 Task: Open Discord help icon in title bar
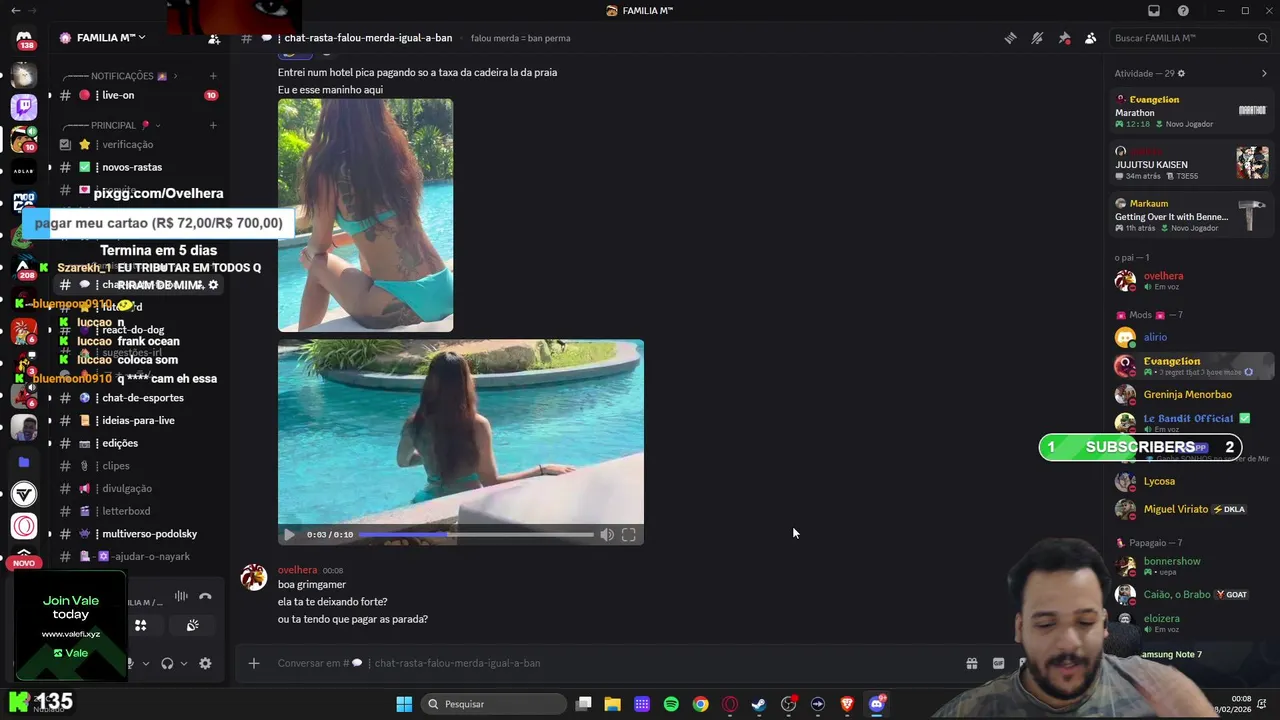tap(1183, 11)
